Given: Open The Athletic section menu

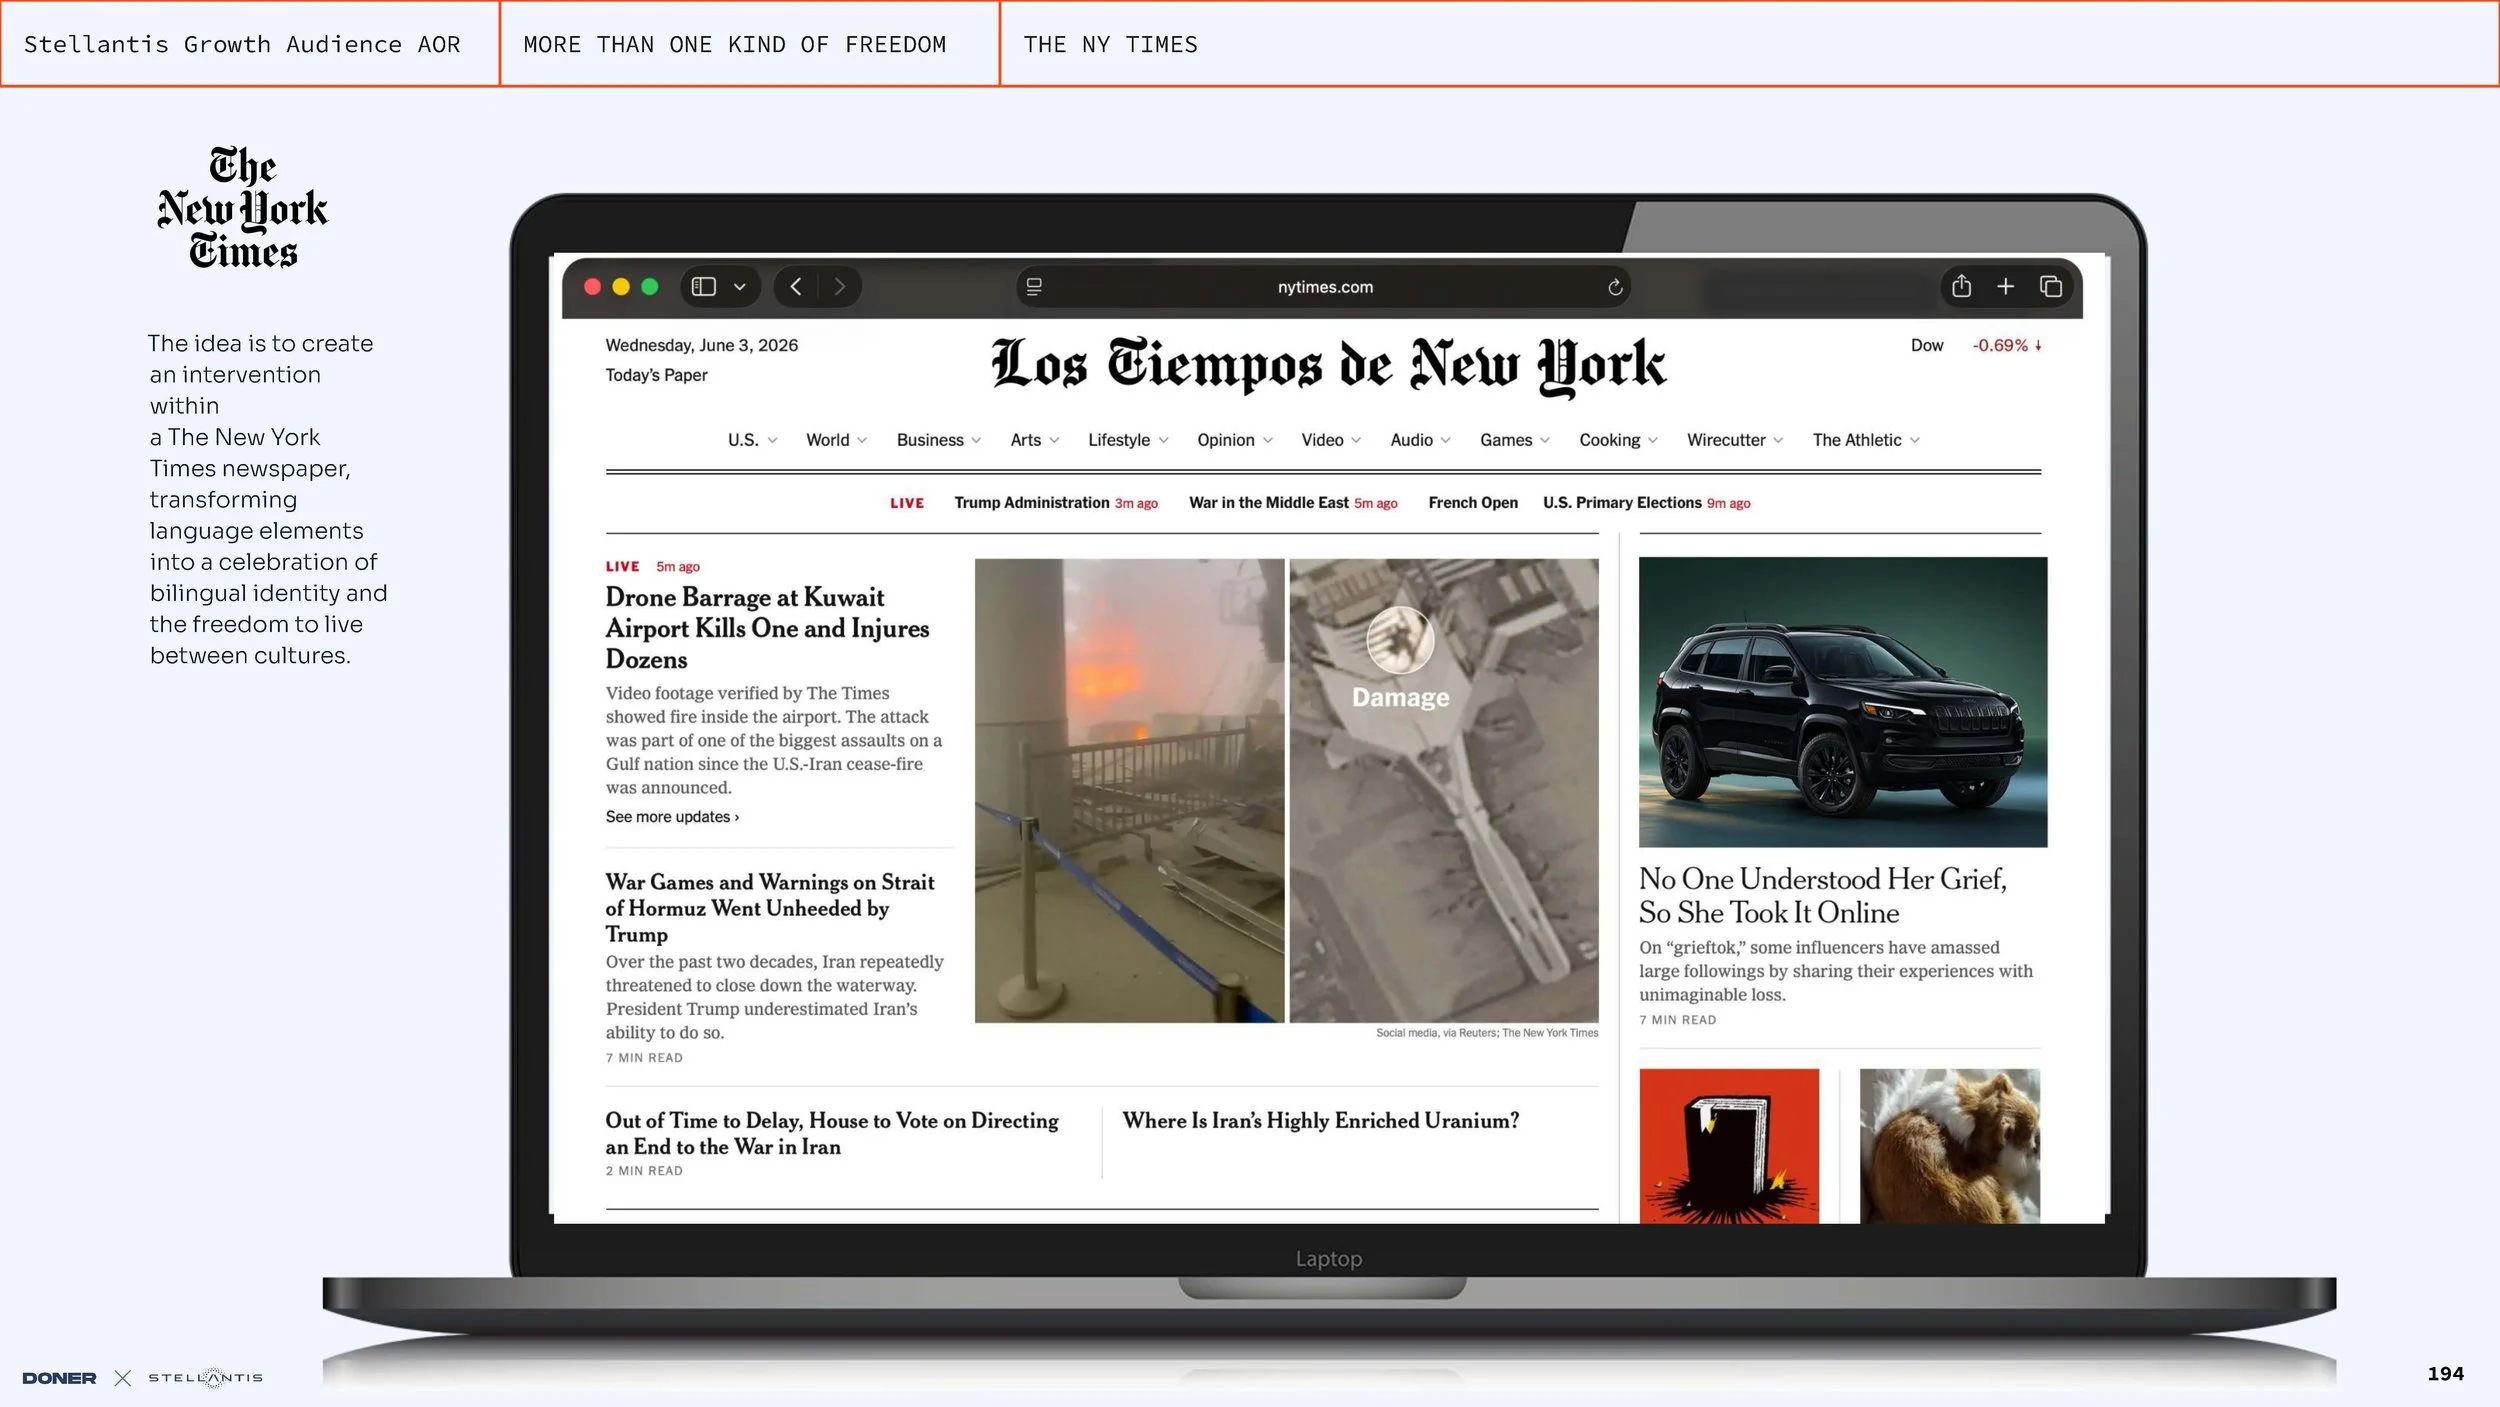Looking at the screenshot, I should (1866, 440).
